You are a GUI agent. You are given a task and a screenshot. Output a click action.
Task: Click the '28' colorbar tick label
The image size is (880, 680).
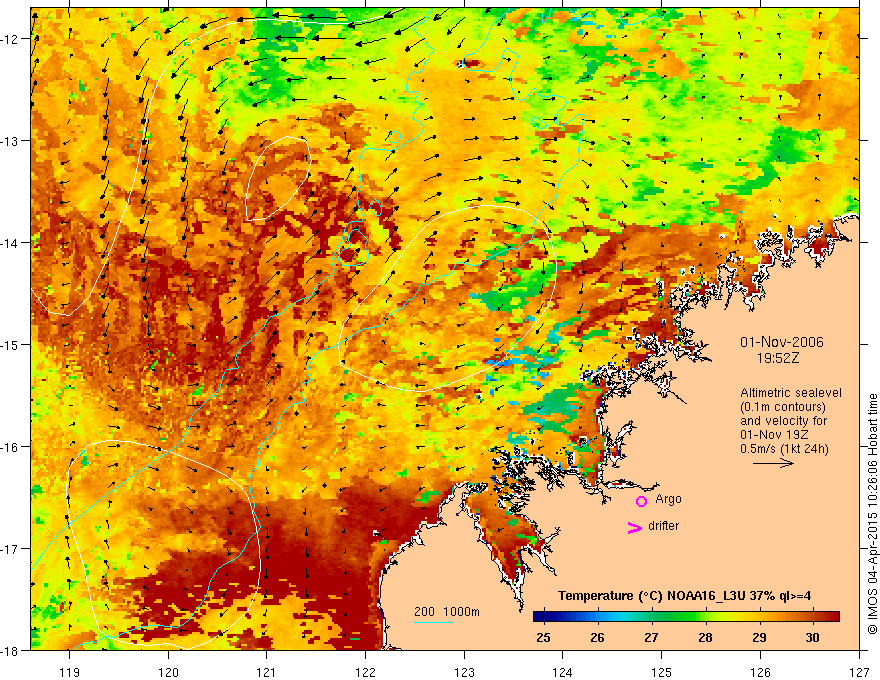pyautogui.click(x=705, y=637)
